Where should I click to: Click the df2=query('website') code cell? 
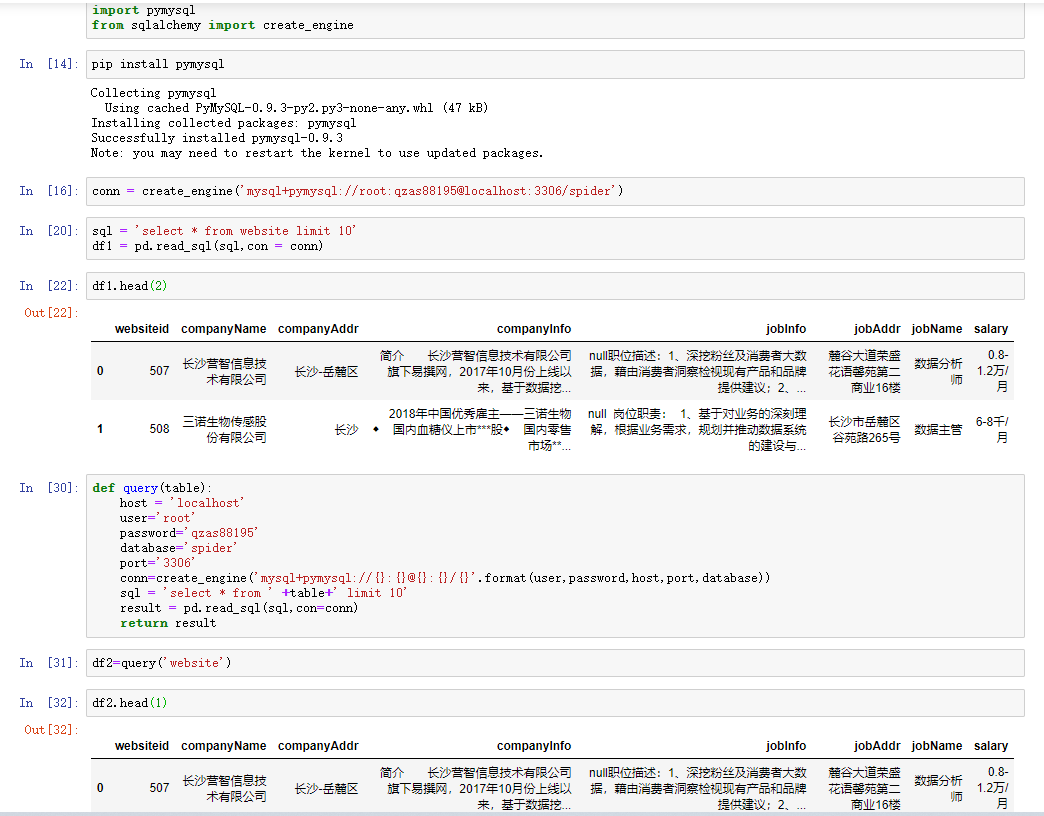tap(160, 662)
